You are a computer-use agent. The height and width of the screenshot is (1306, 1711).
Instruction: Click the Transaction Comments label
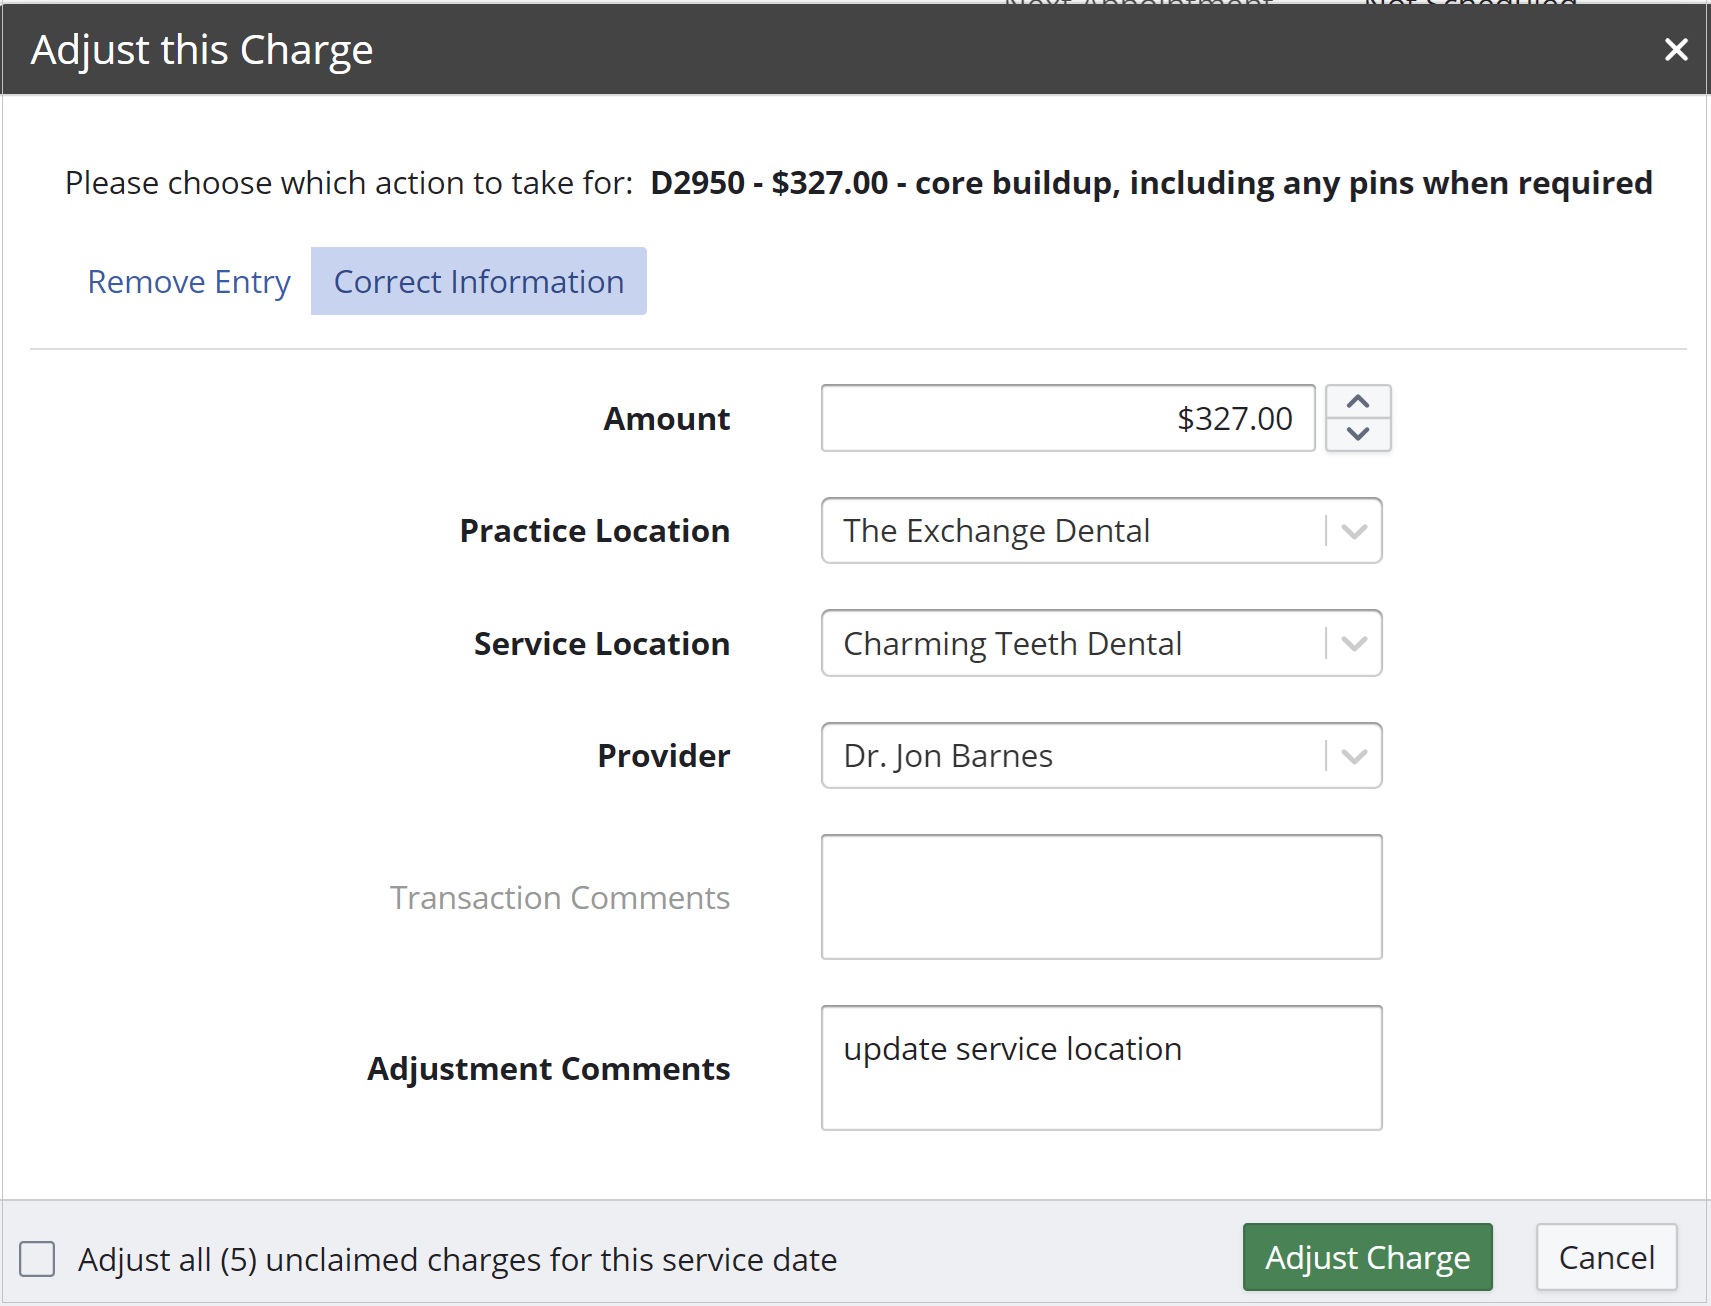[560, 898]
